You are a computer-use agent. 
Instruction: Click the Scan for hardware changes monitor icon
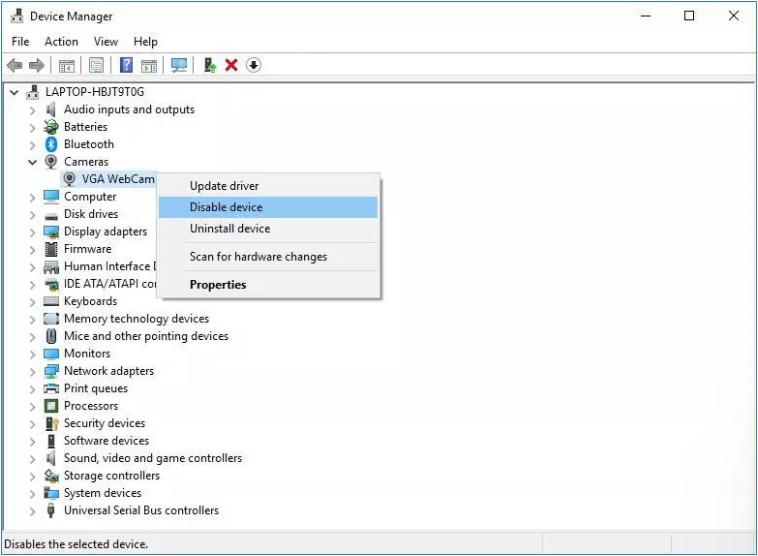pyautogui.click(x=179, y=65)
